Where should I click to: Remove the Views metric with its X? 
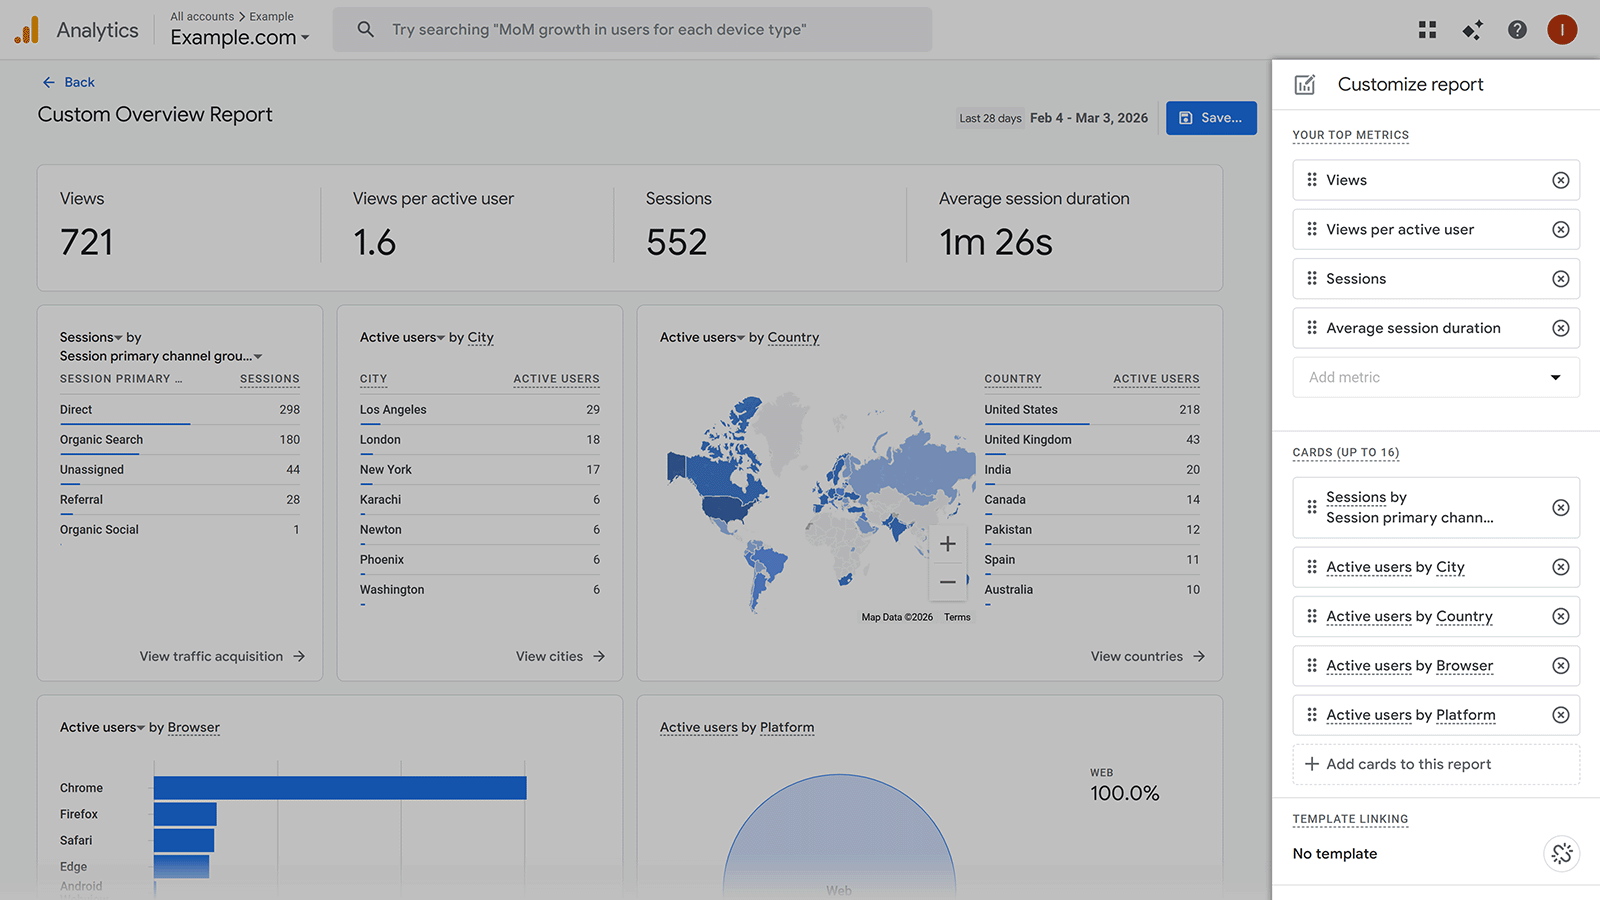click(x=1561, y=180)
